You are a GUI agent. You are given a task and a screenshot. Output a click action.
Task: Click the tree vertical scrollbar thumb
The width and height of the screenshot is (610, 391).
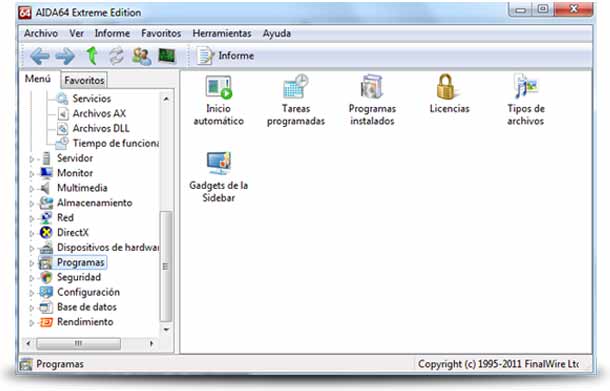[x=166, y=266]
